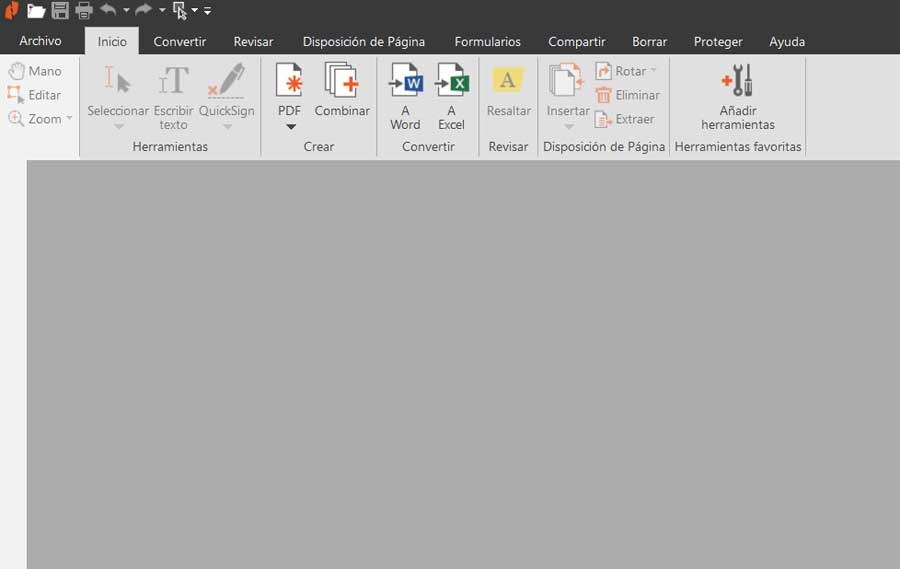Viewport: 900px width, 569px height.
Task: Expand the Rotar dropdown arrow
Action: [x=653, y=71]
